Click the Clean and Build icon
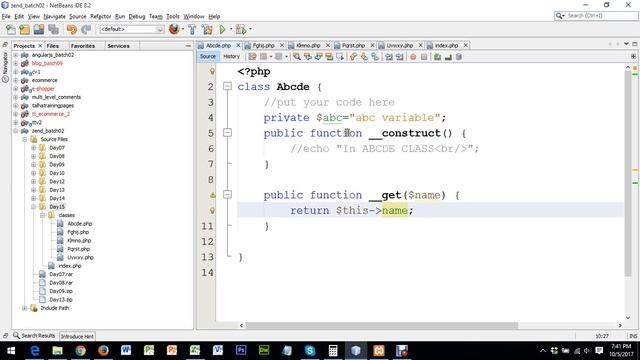The width and height of the screenshot is (640, 360). pos(207,29)
